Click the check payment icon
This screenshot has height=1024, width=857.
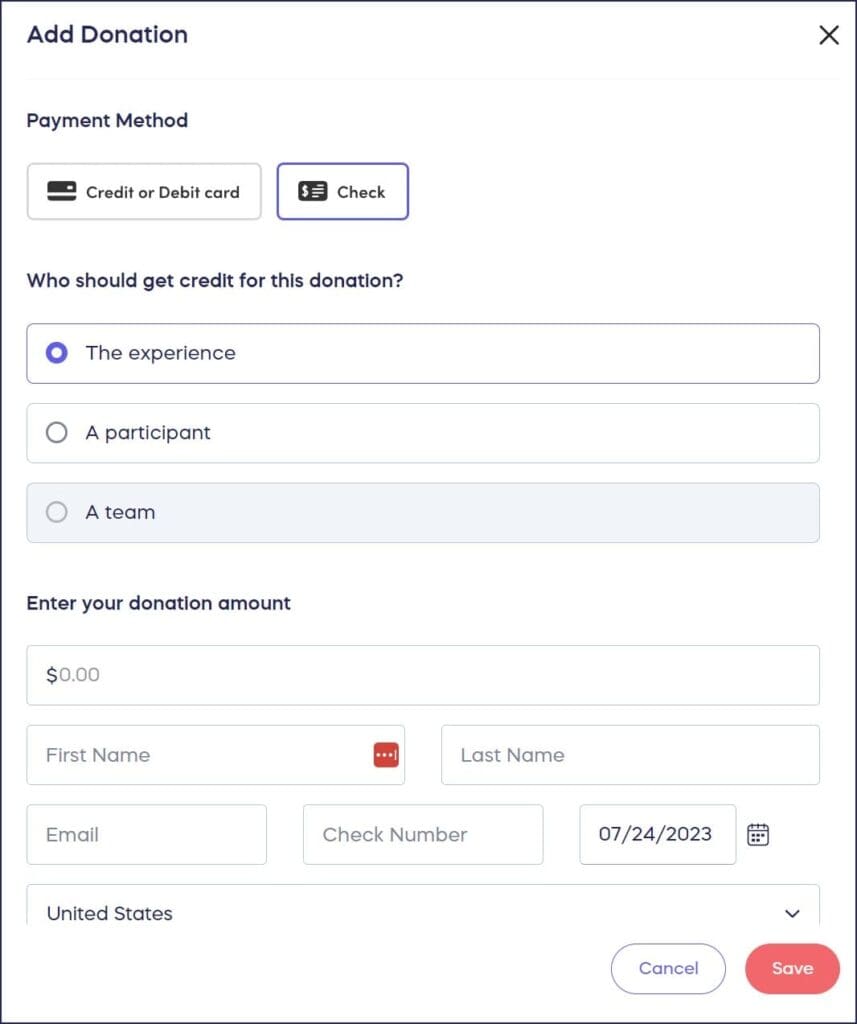(x=313, y=192)
